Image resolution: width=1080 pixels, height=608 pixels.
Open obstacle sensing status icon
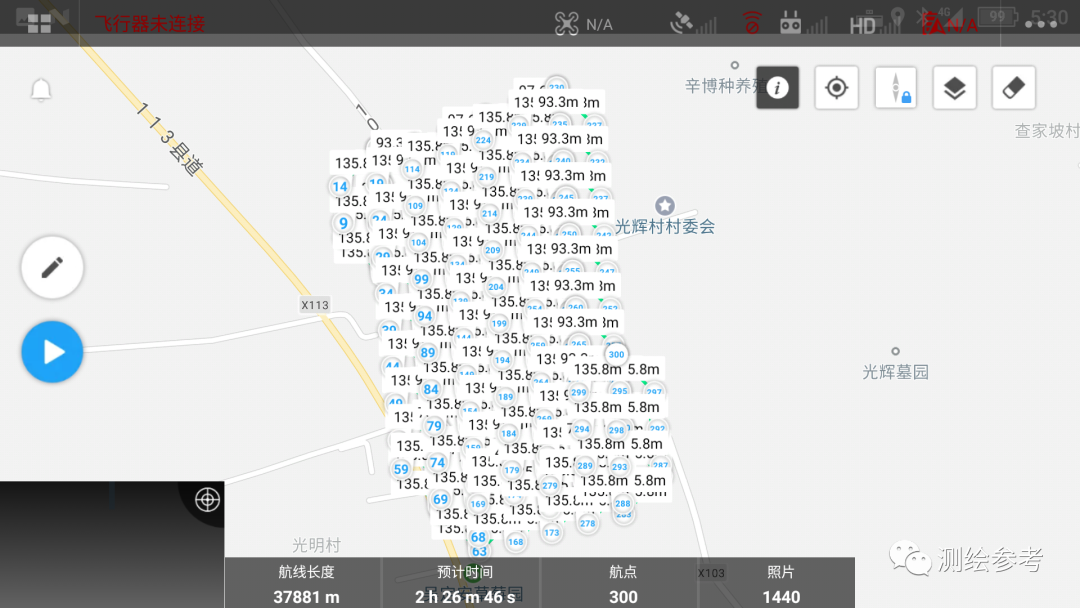(751, 23)
